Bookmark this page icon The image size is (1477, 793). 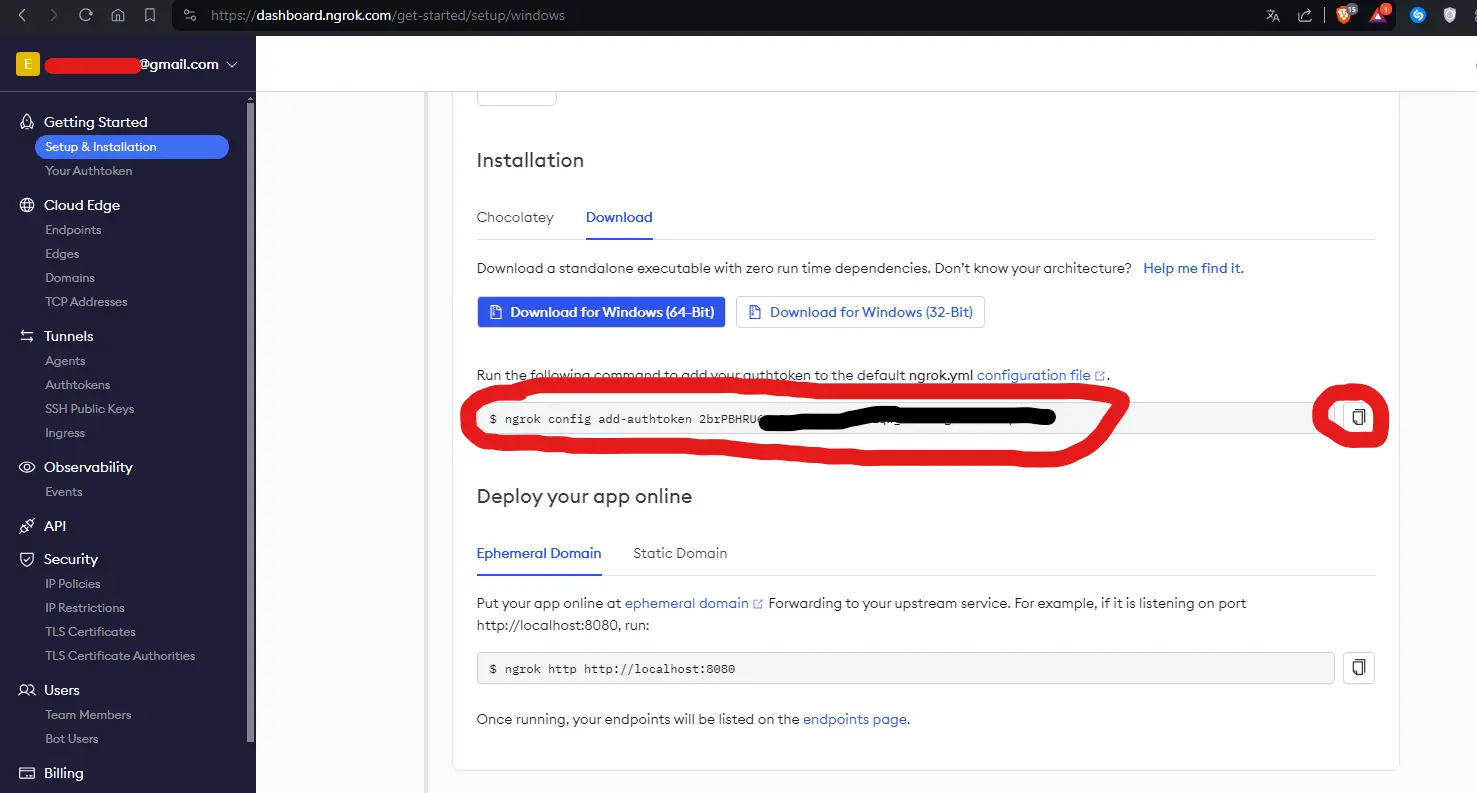(150, 15)
